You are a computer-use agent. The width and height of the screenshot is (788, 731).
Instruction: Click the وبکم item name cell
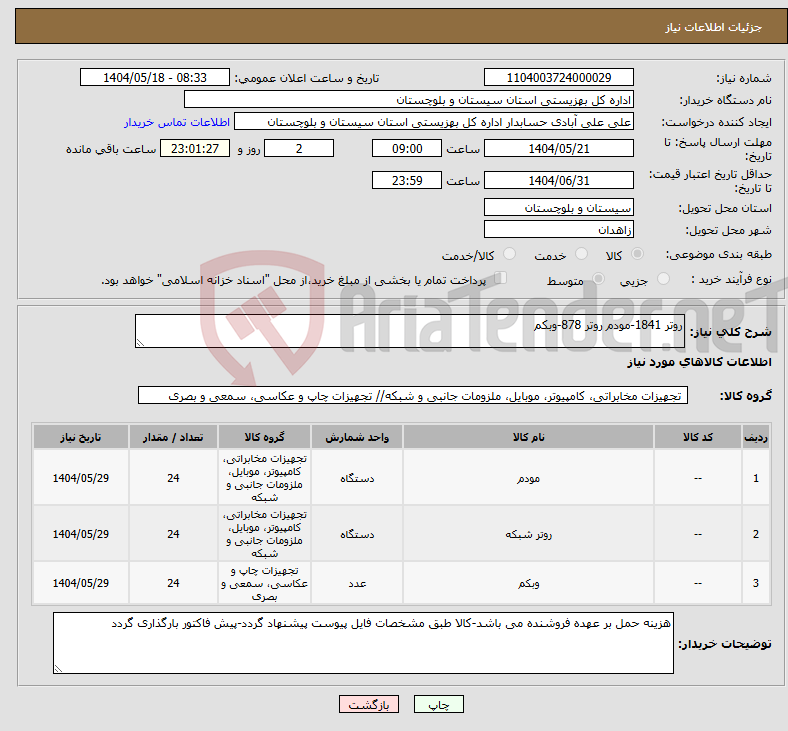(528, 583)
